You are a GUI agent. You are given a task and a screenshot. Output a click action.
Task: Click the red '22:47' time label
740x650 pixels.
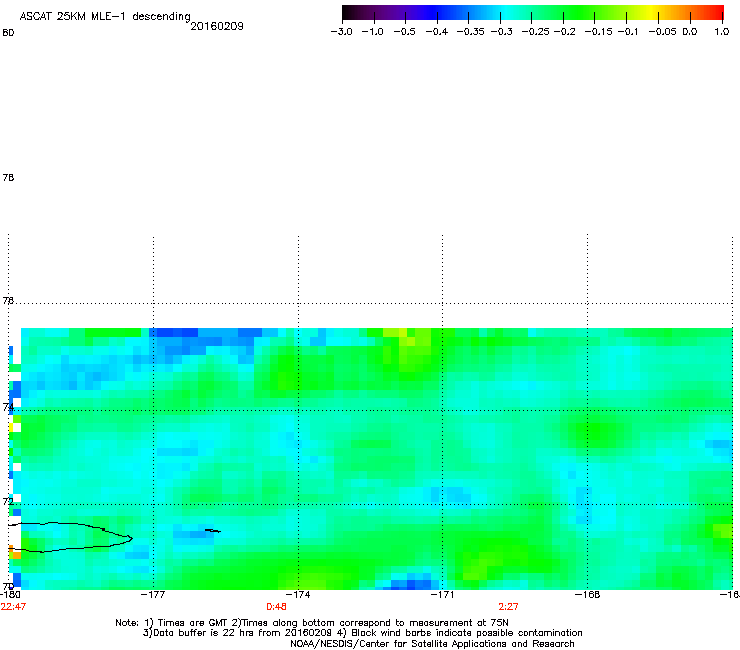click(13, 607)
